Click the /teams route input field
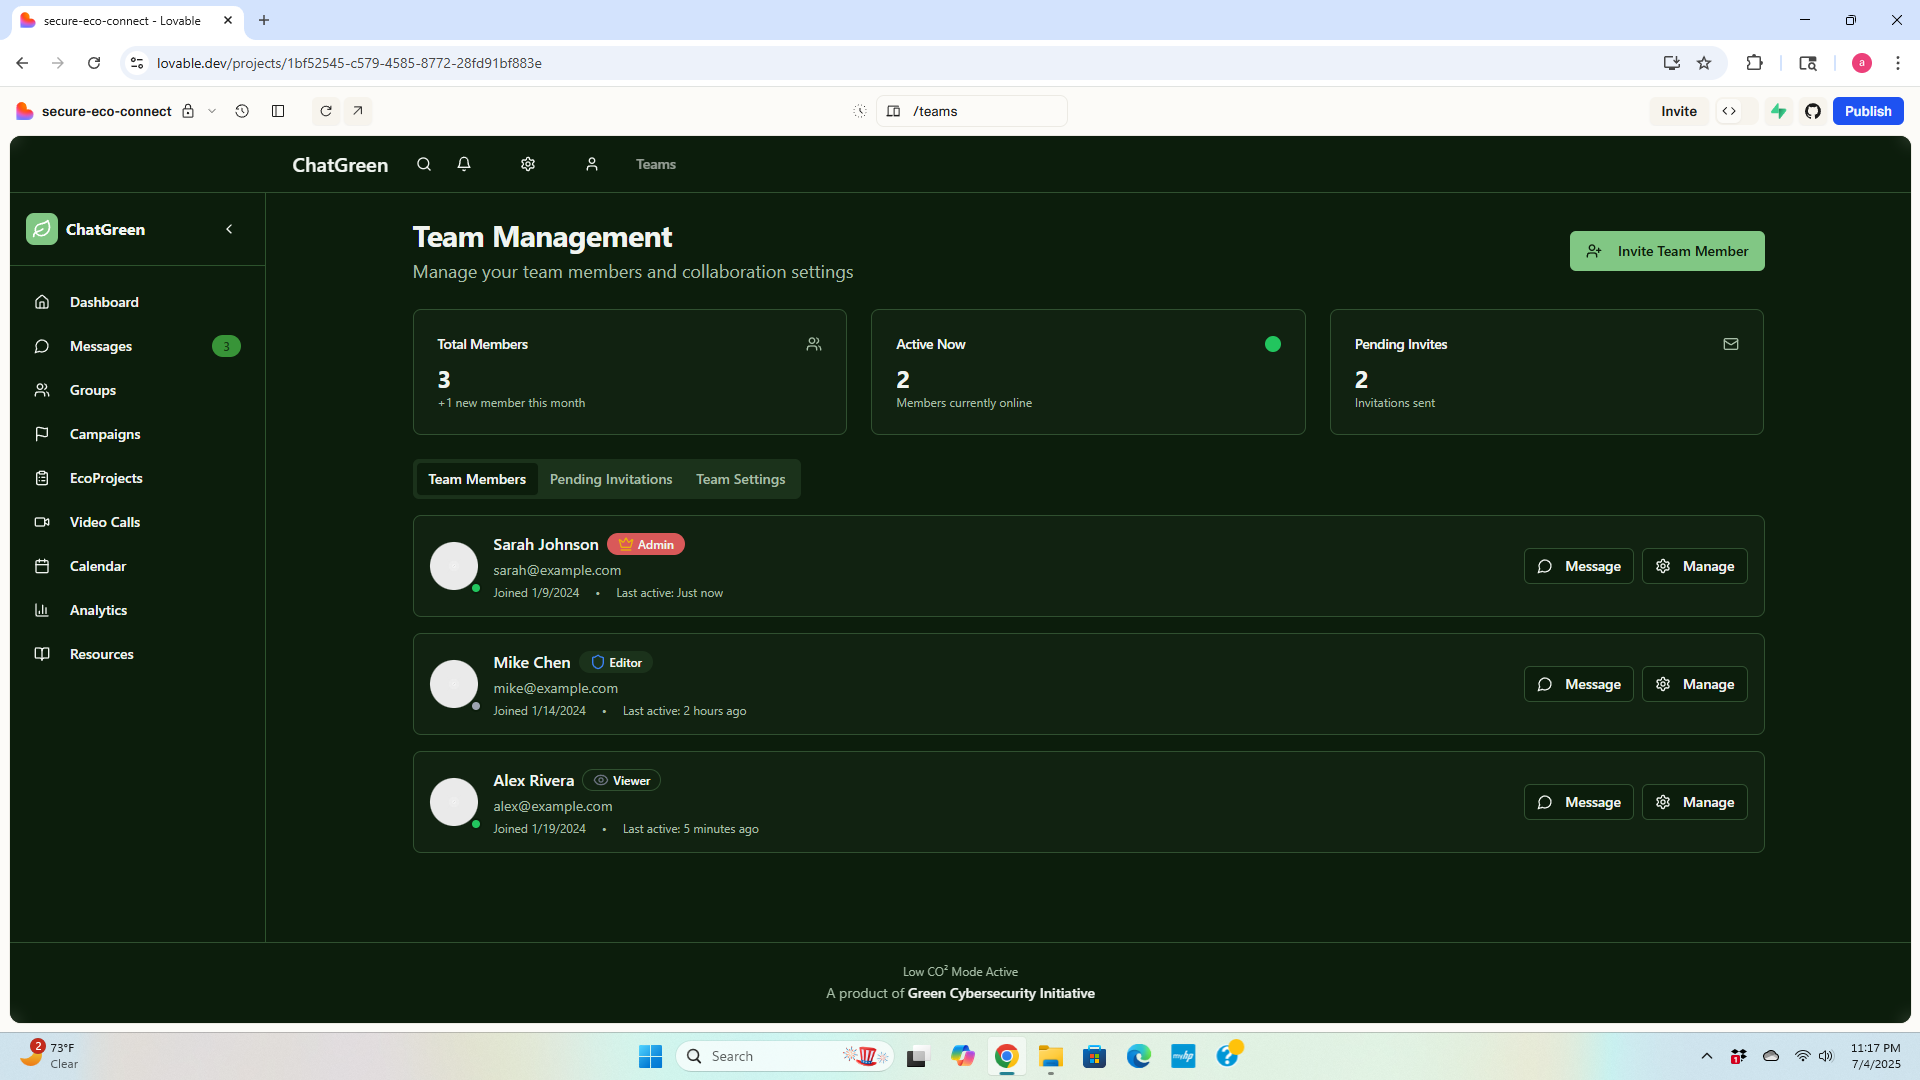Screen dimensions: 1920x1080 pos(980,111)
